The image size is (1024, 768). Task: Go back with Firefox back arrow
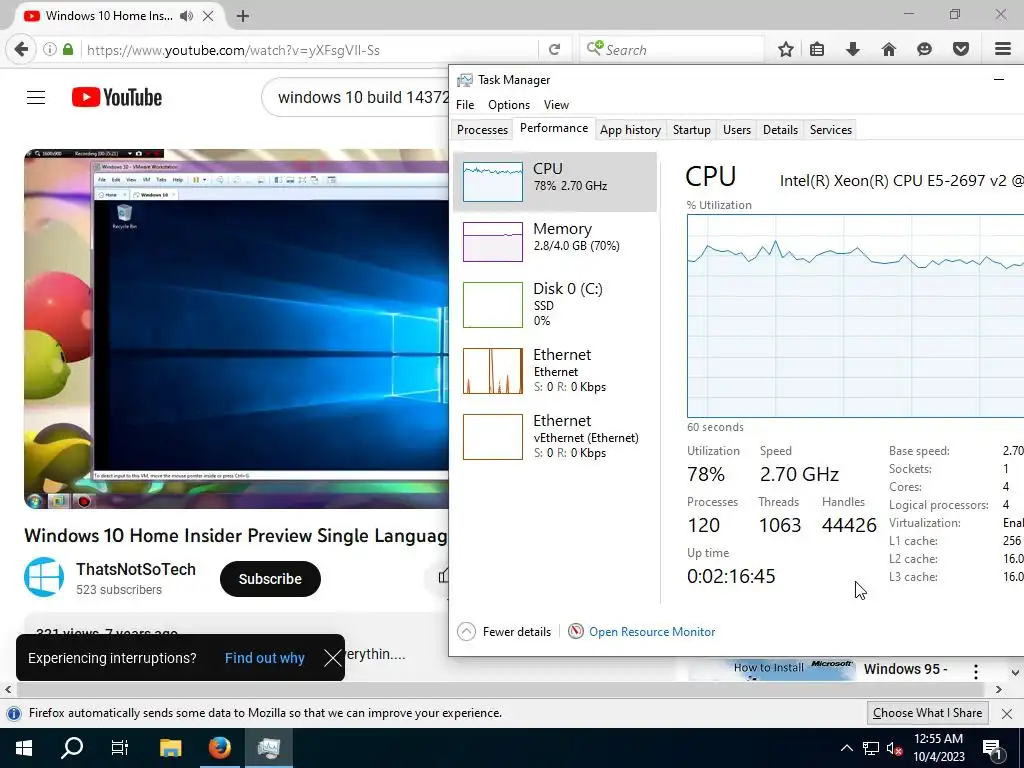tap(22, 50)
